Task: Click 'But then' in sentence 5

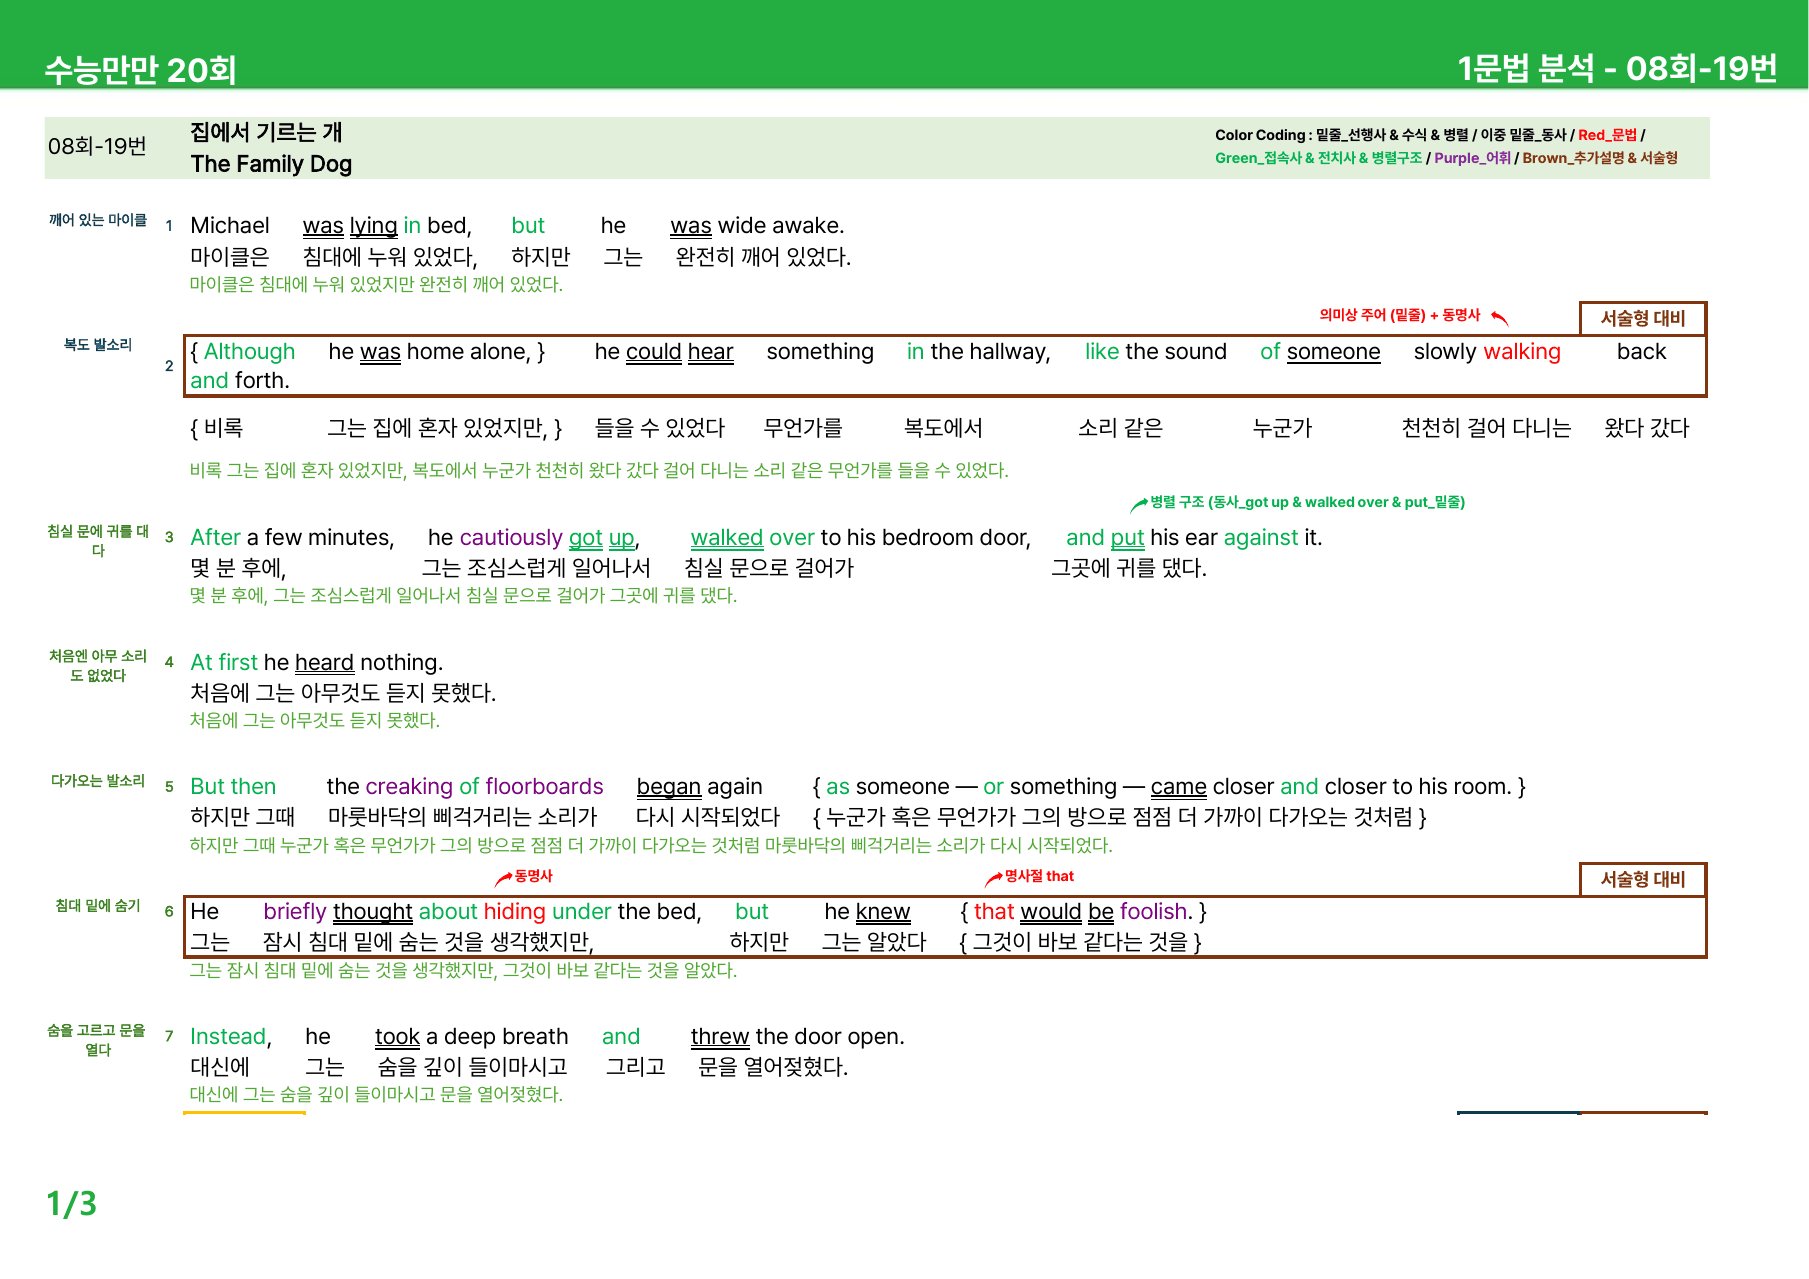Action: point(233,787)
